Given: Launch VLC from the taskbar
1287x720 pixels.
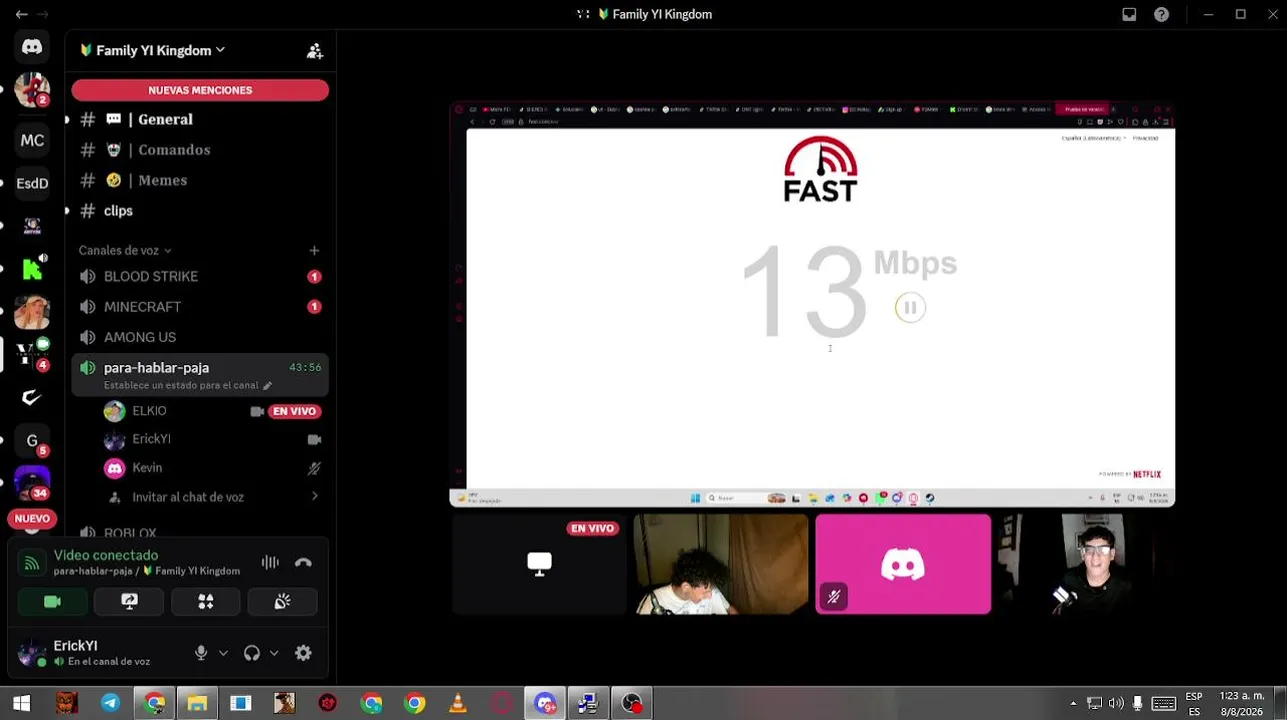Looking at the screenshot, I should coord(458,703).
